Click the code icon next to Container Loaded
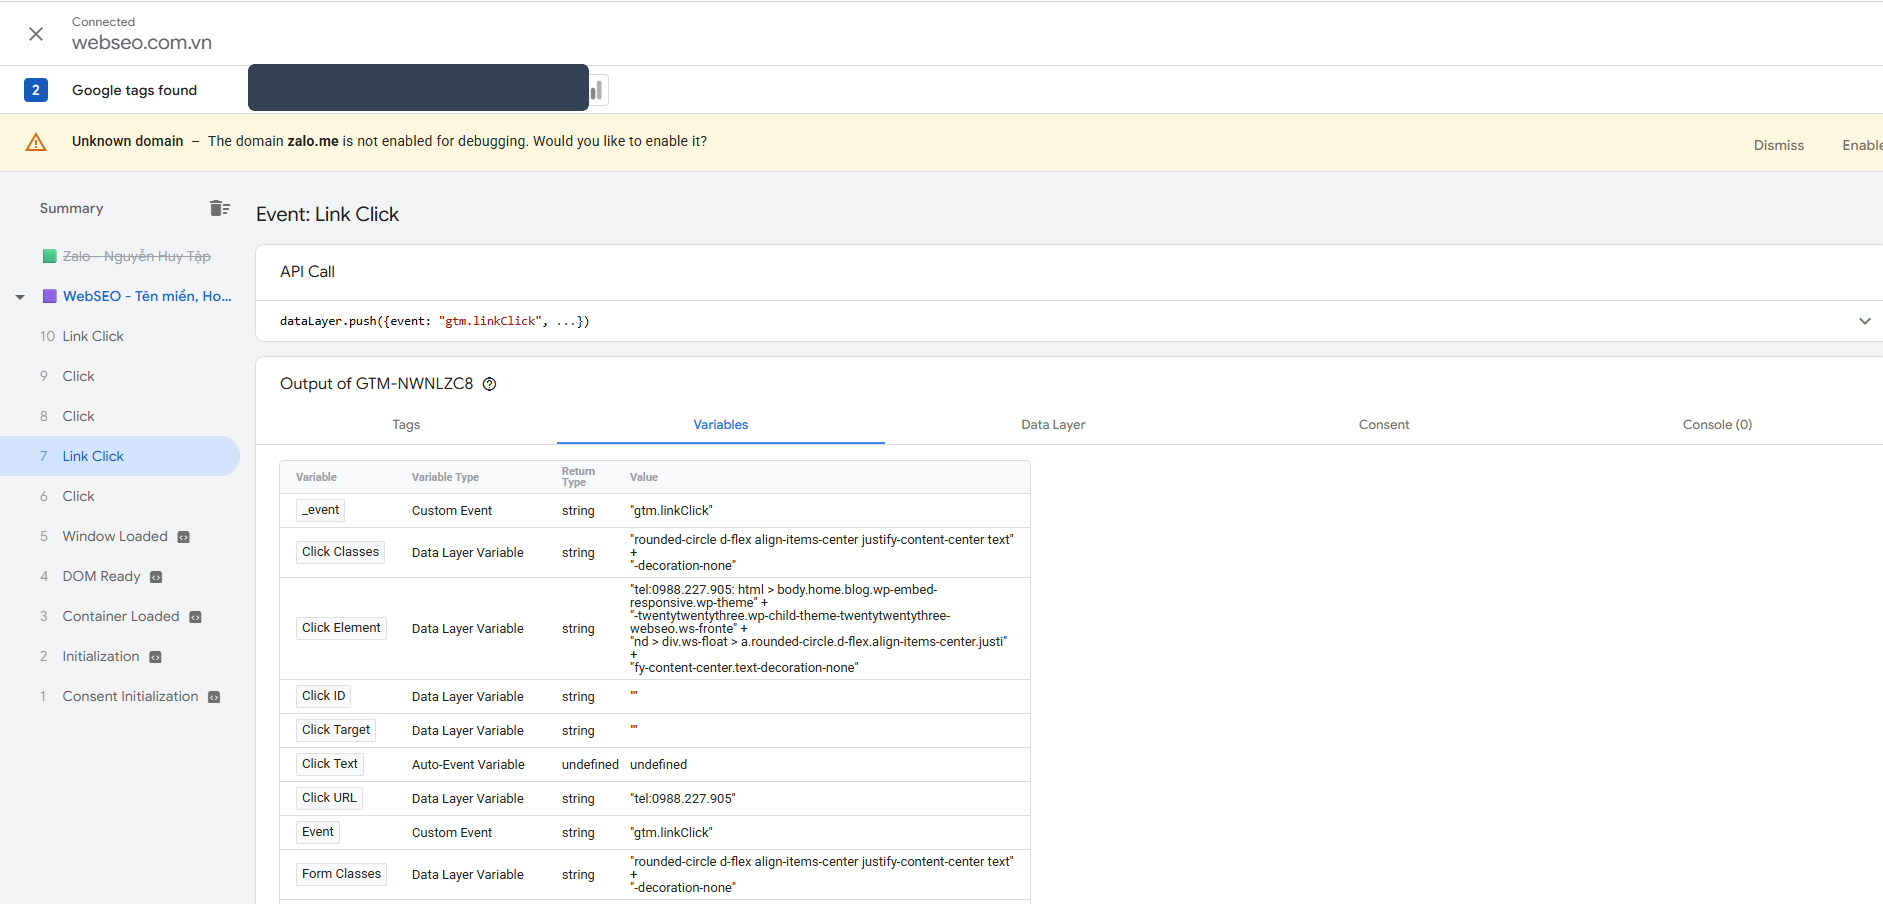The image size is (1883, 904). (x=196, y=617)
